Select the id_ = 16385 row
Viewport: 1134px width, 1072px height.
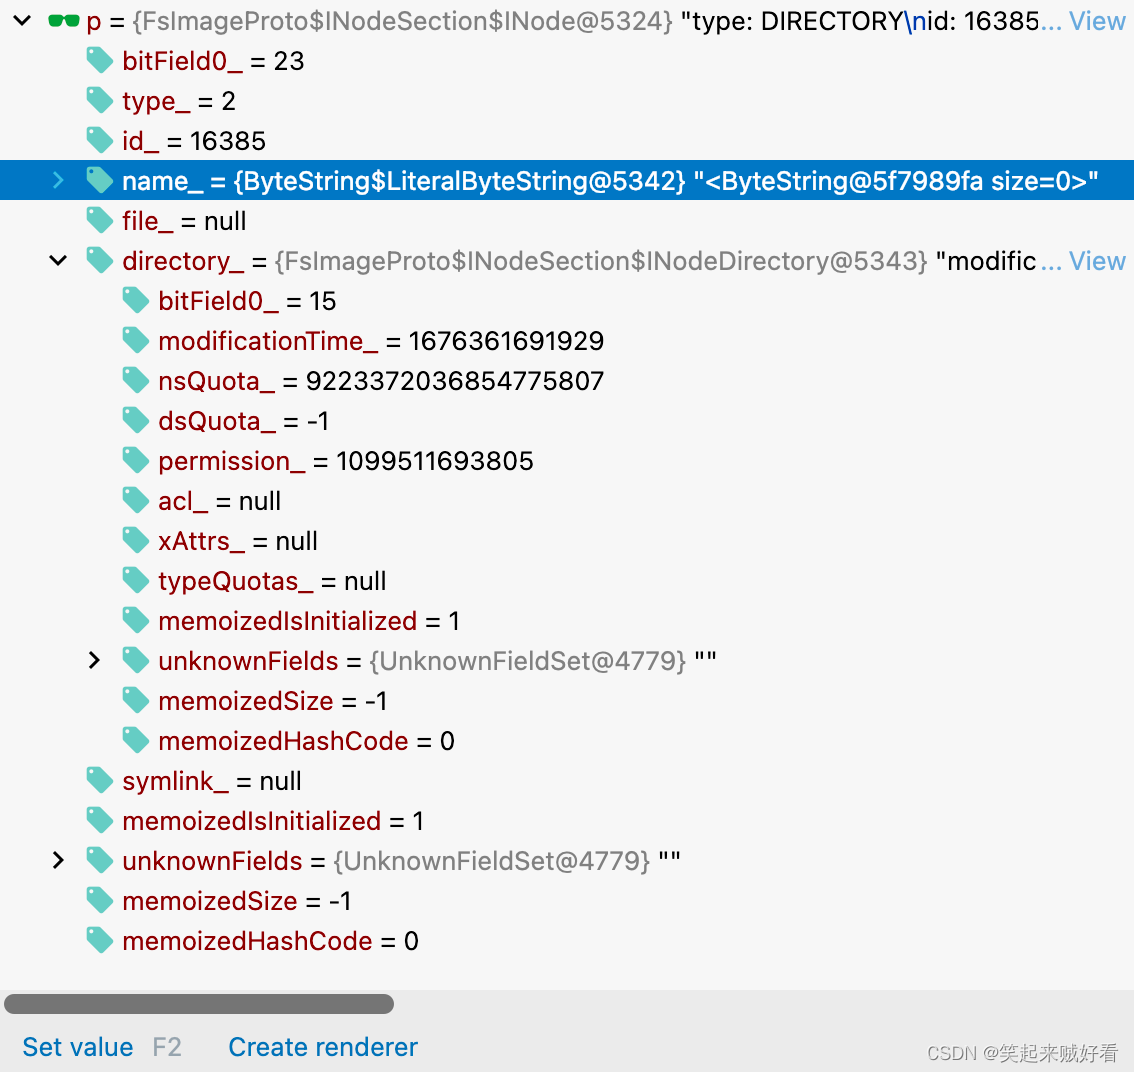pos(567,140)
